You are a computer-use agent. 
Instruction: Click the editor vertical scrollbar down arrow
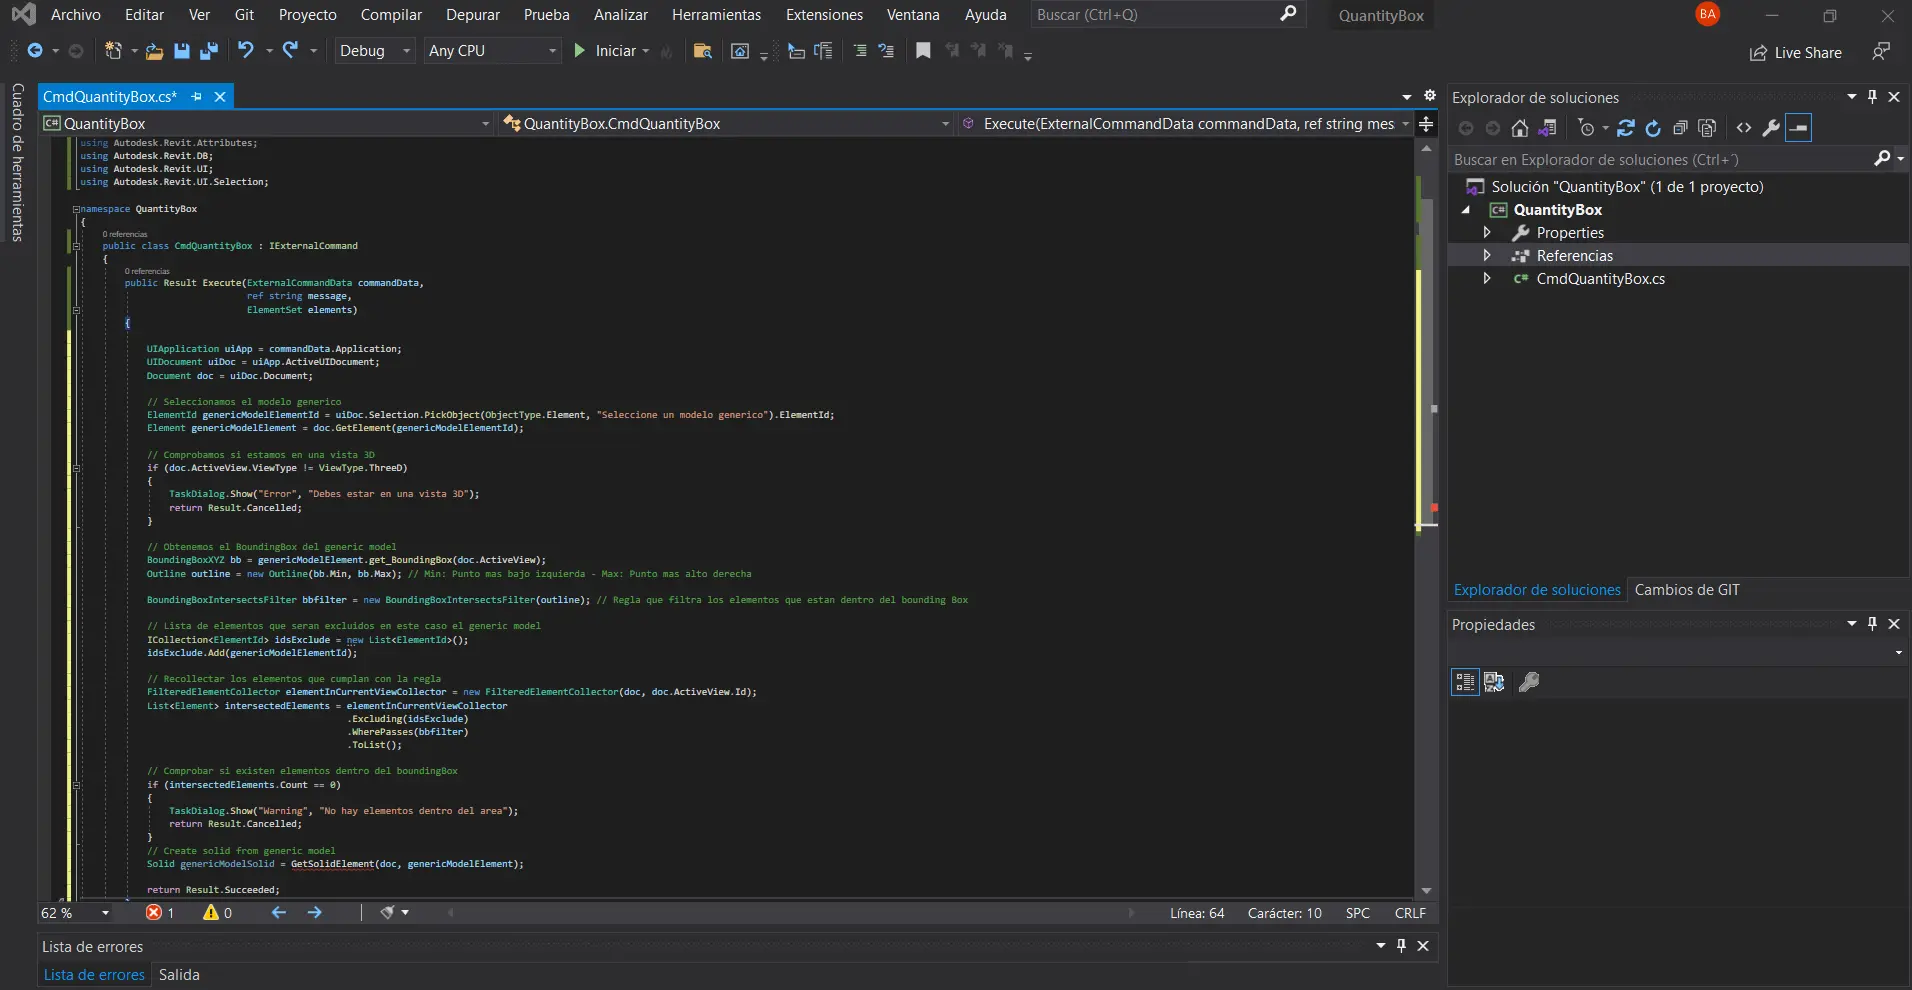1426,890
